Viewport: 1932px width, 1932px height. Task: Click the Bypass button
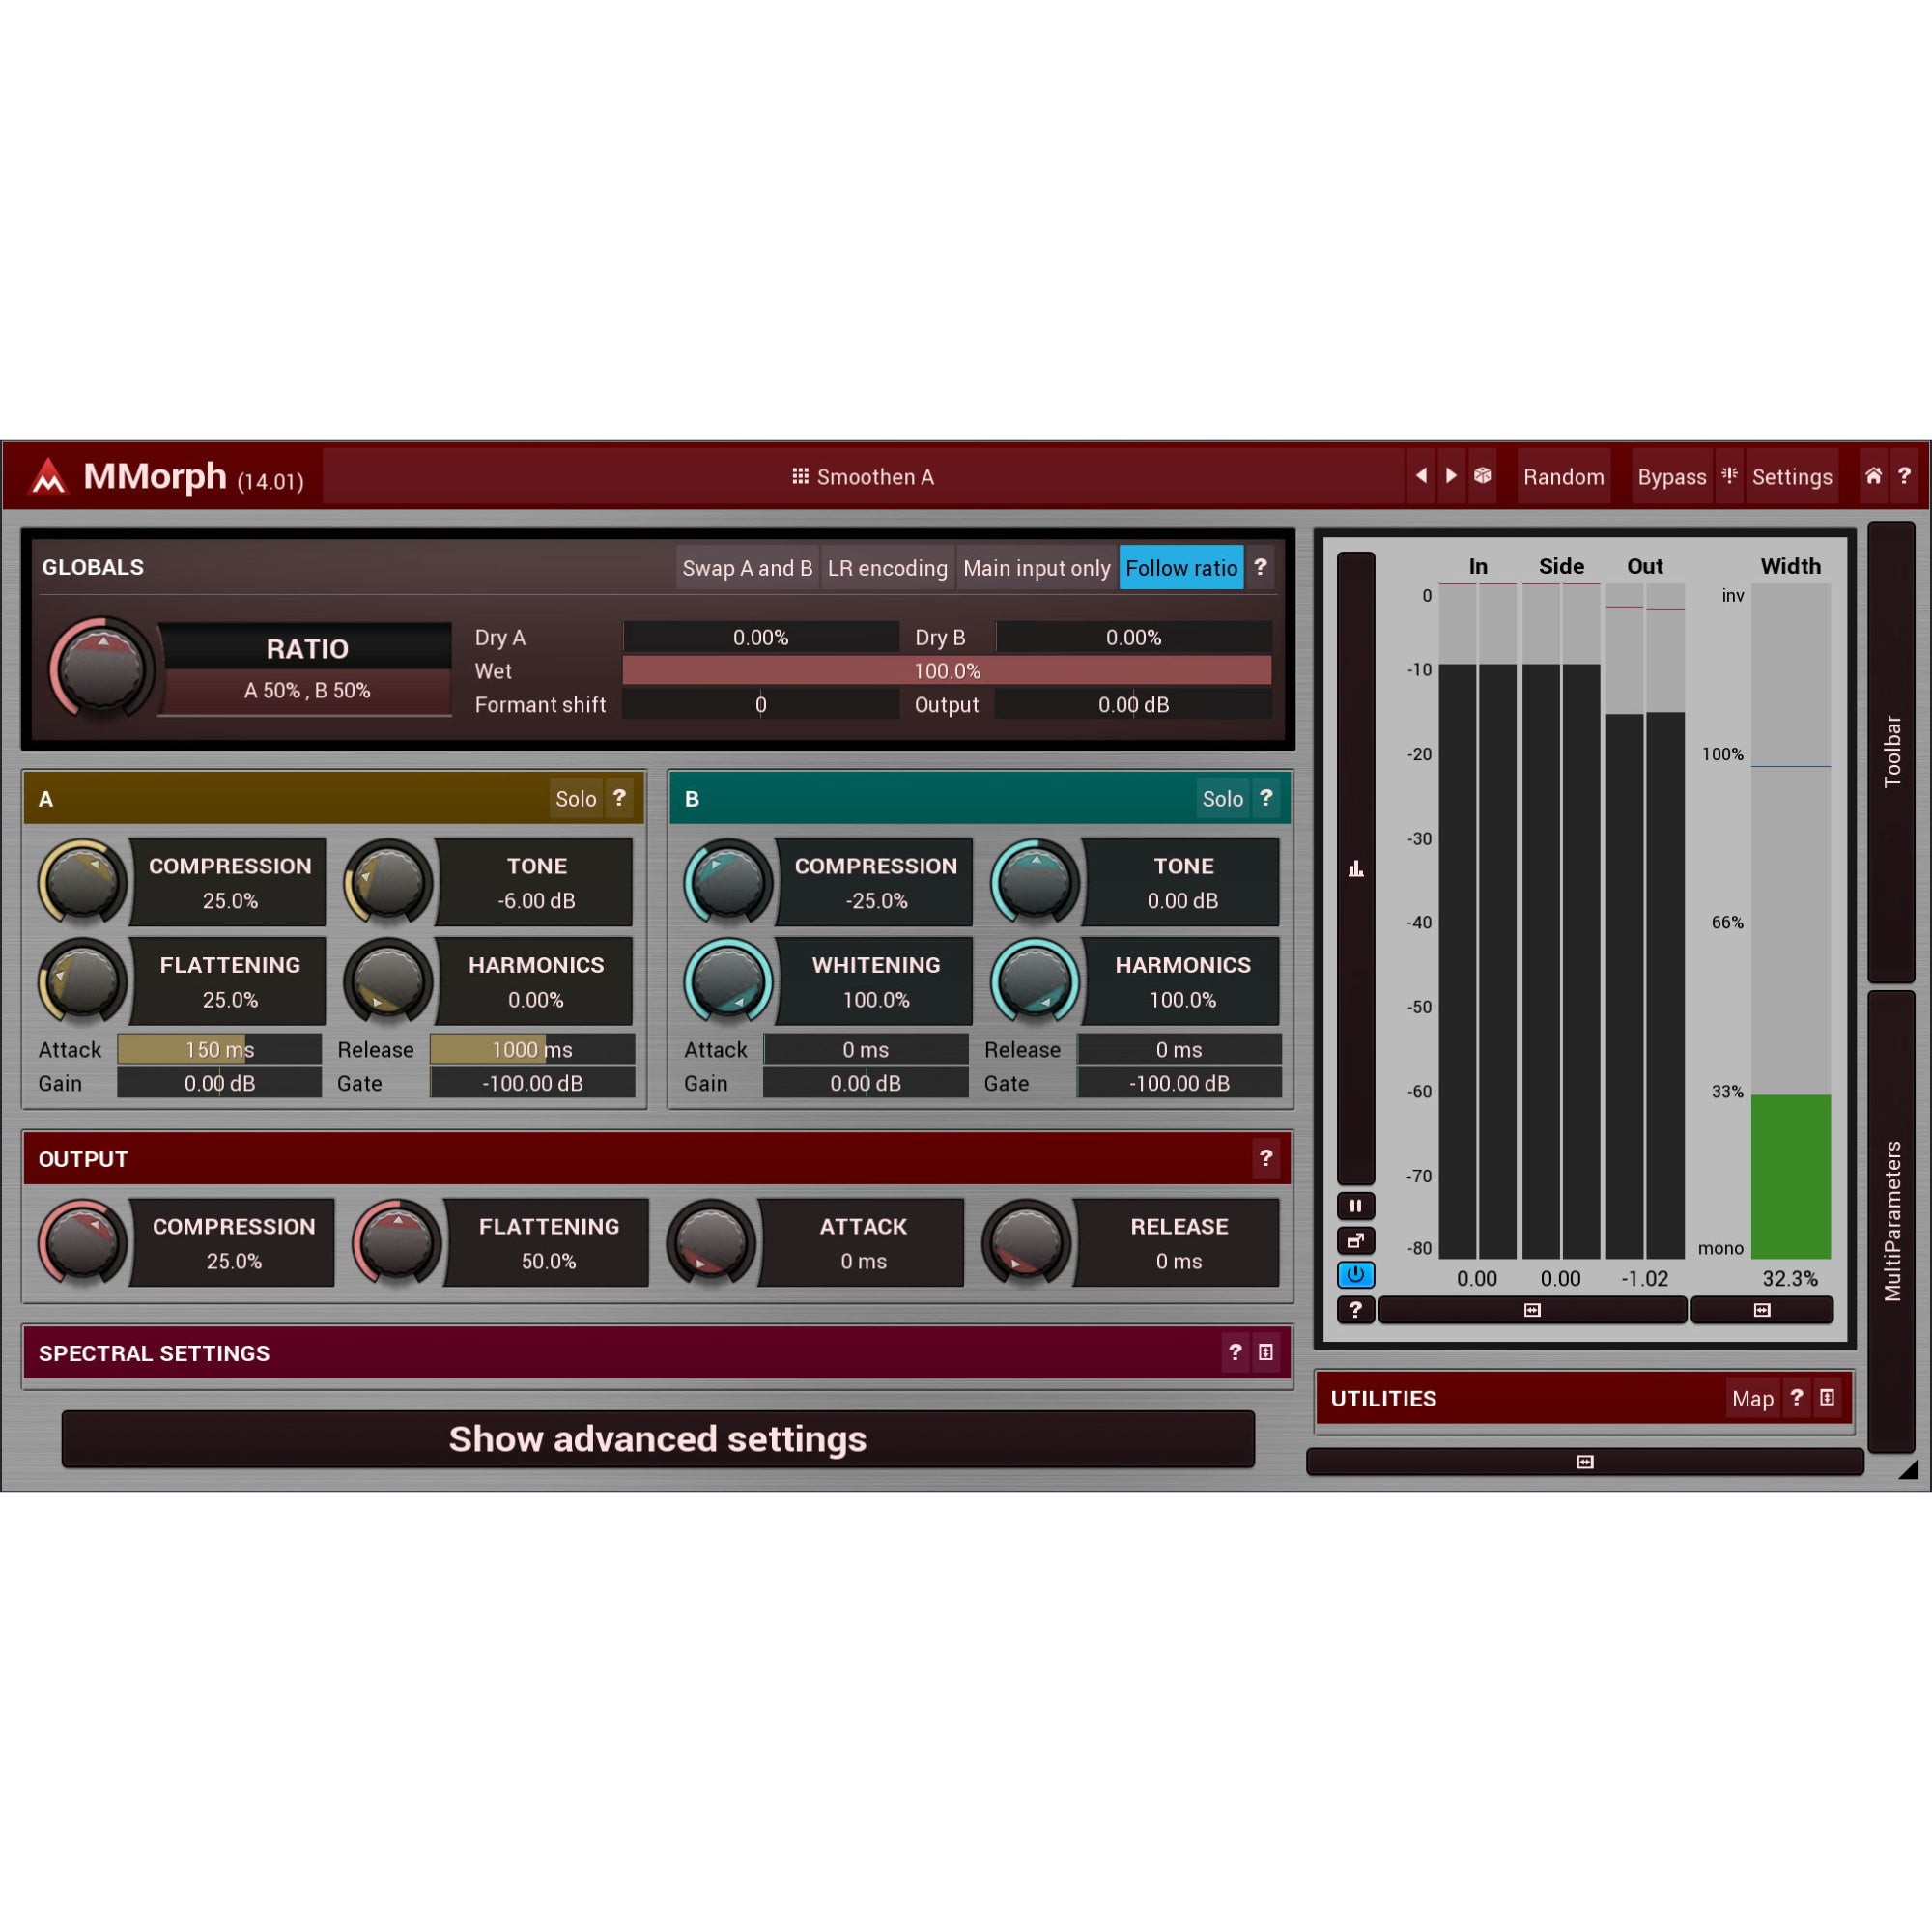tap(1671, 476)
